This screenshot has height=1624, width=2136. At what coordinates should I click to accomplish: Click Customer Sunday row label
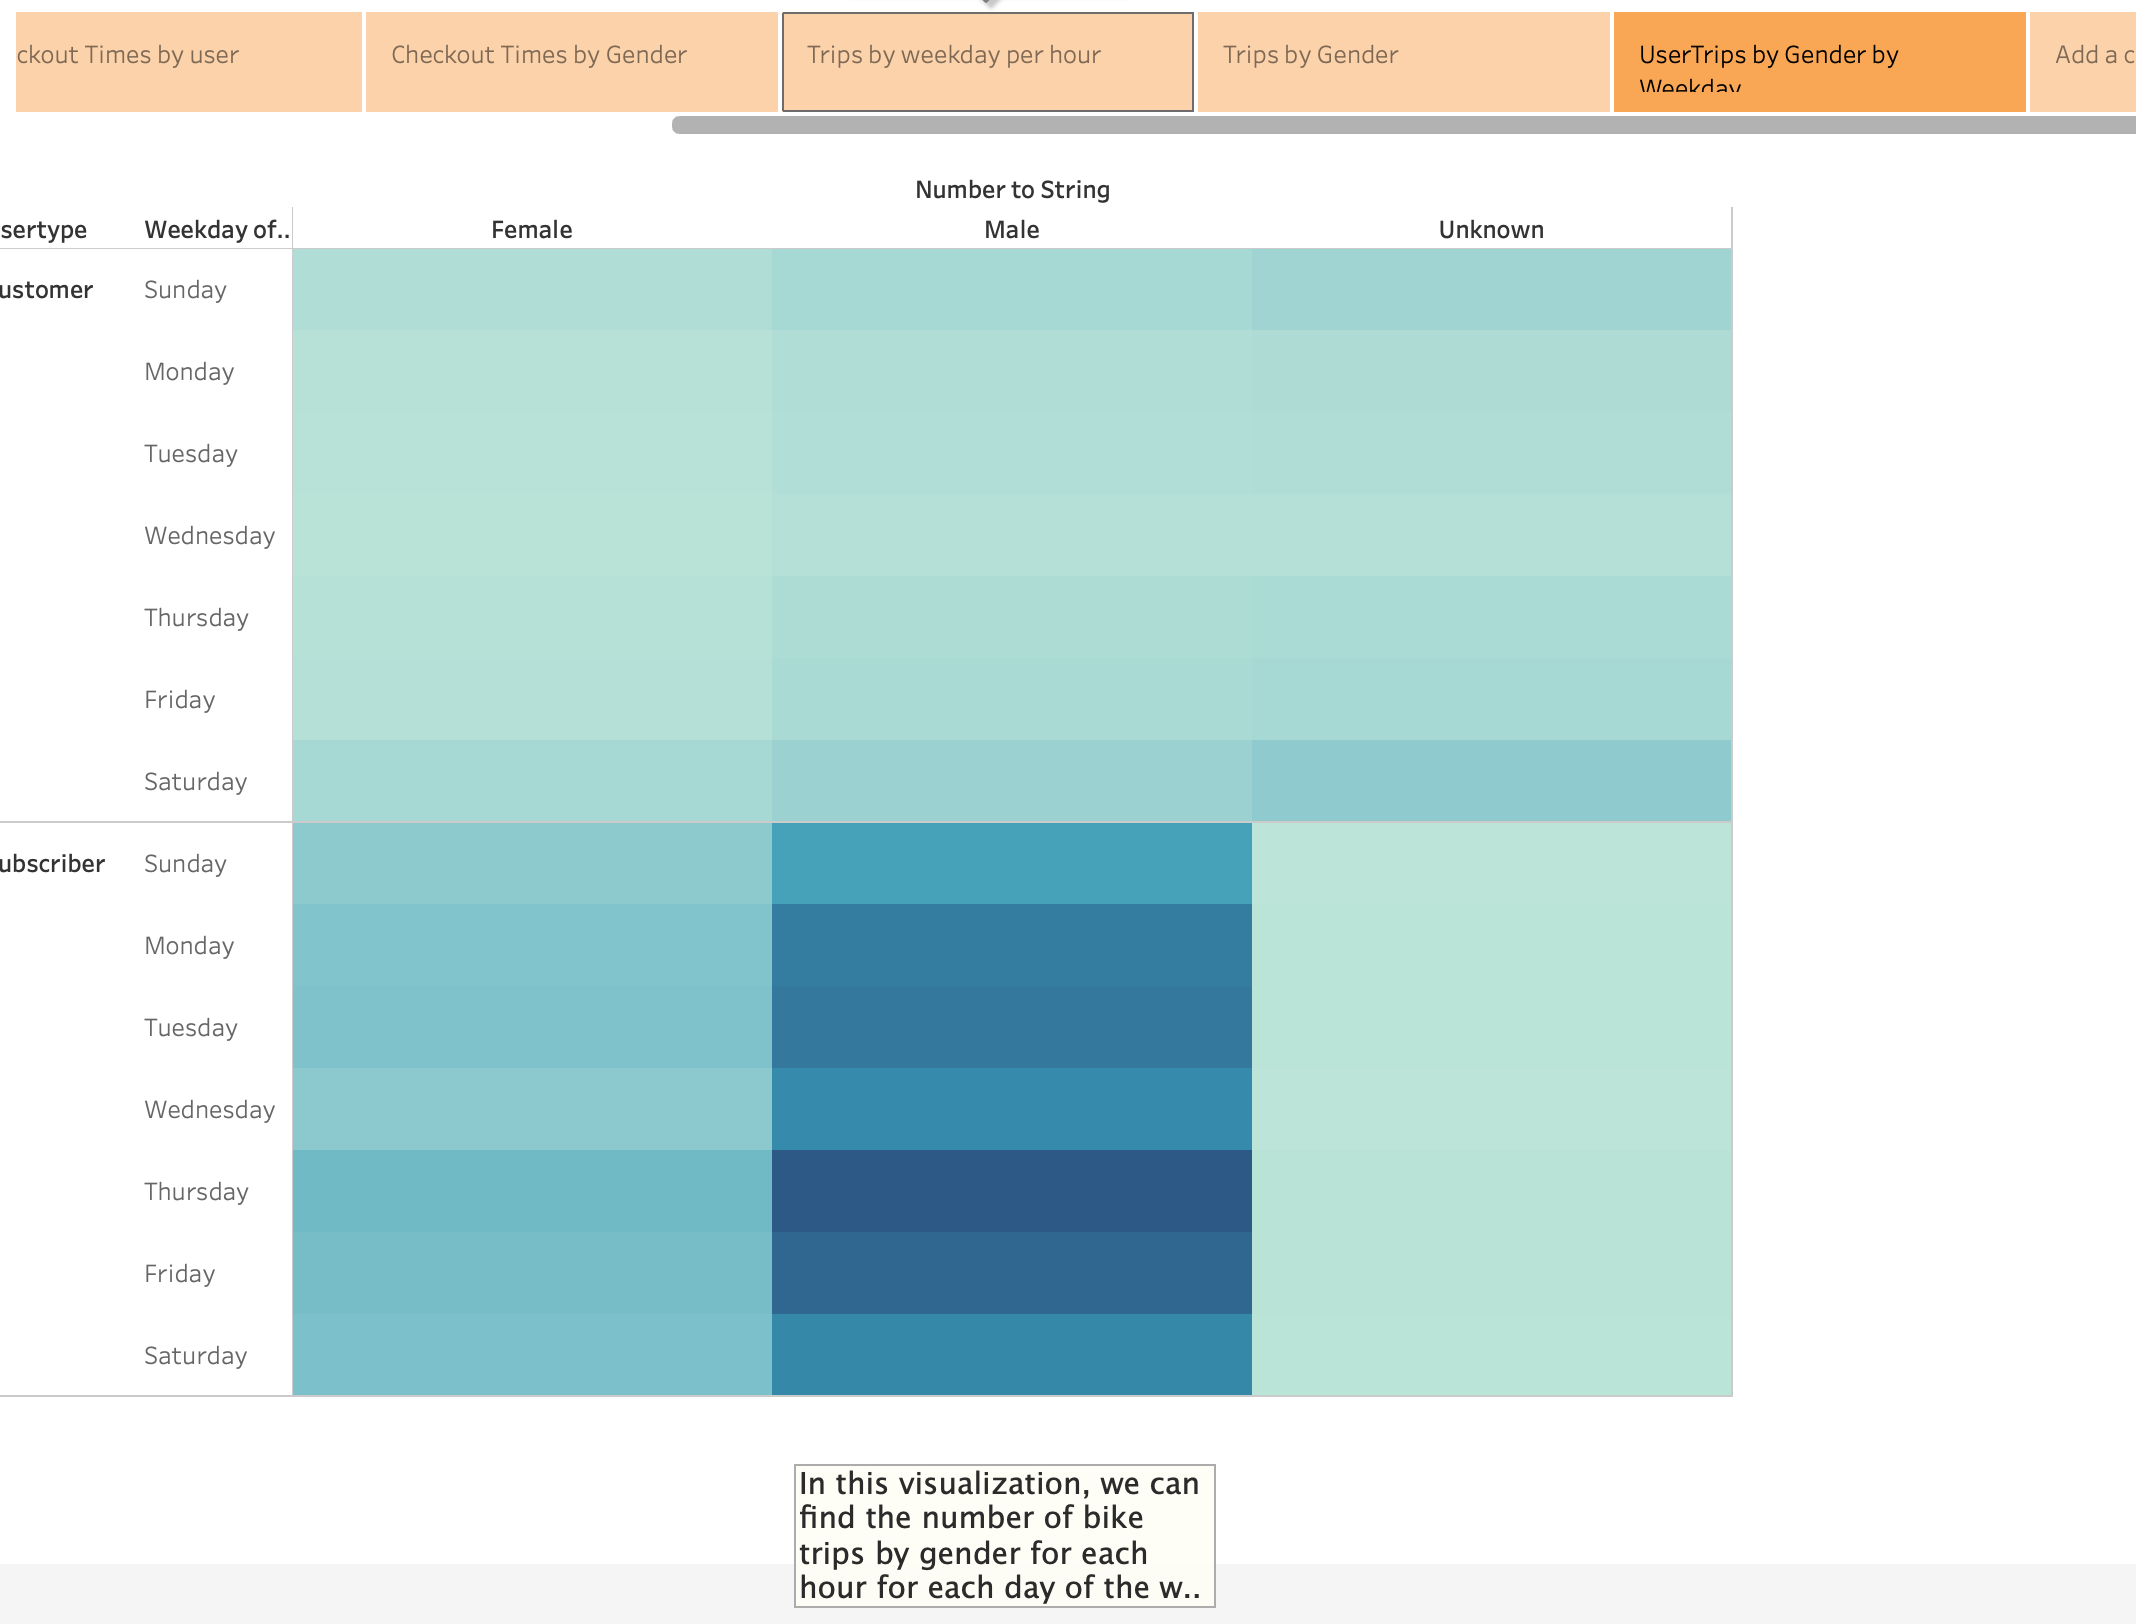coord(185,290)
